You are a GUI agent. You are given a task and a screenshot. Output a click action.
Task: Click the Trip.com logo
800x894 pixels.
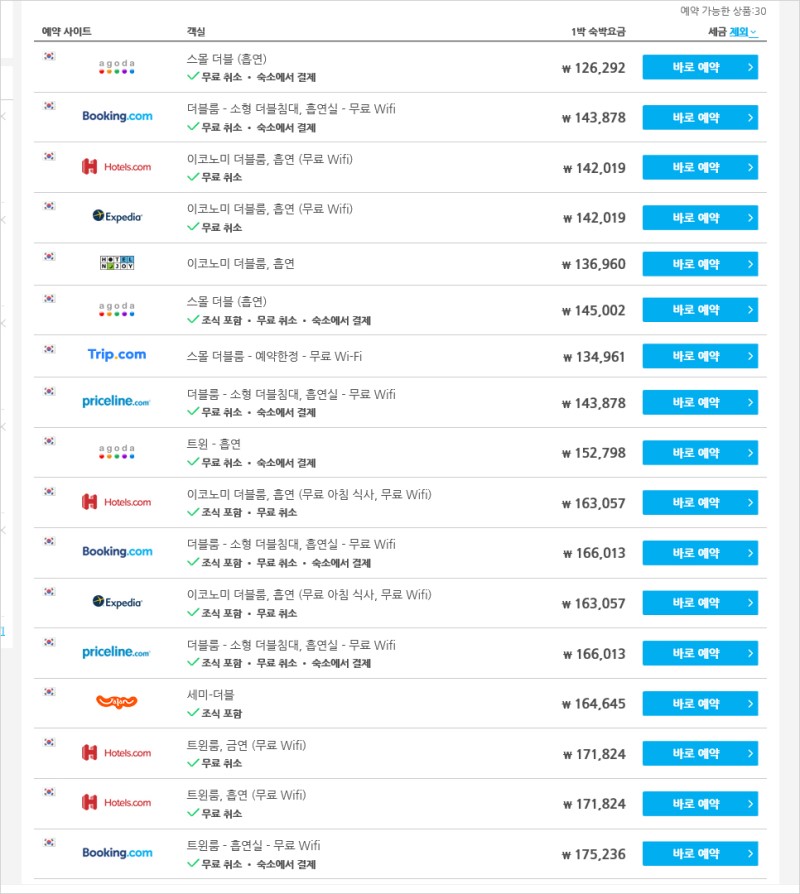(x=117, y=355)
